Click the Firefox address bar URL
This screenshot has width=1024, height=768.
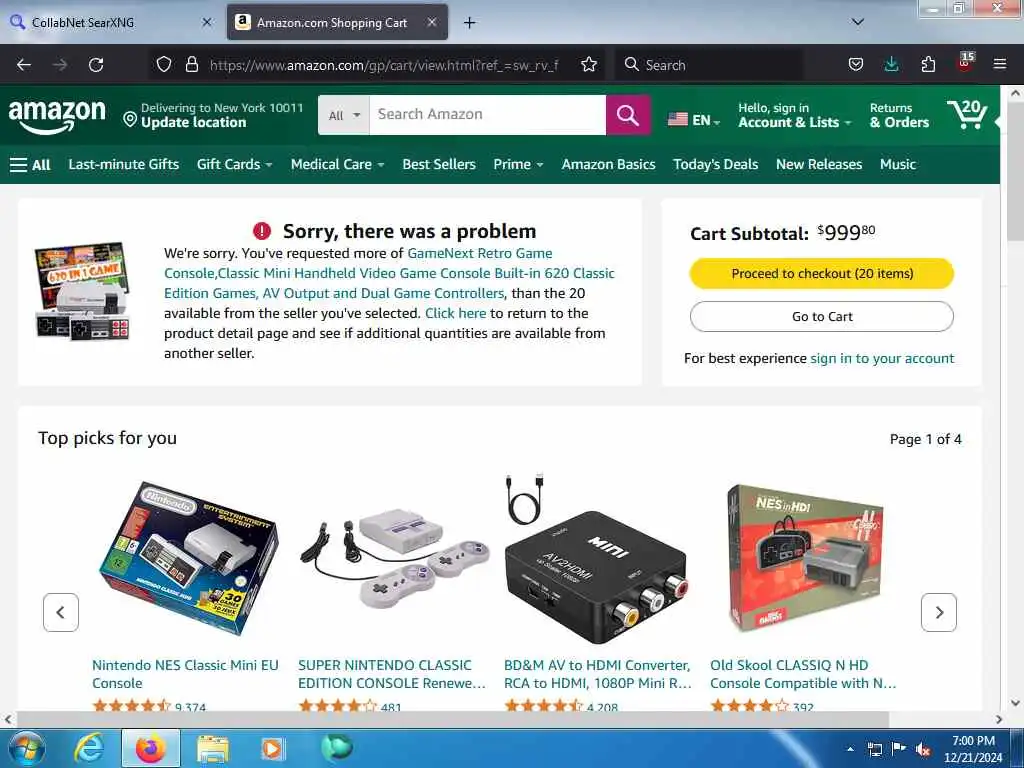click(x=384, y=65)
